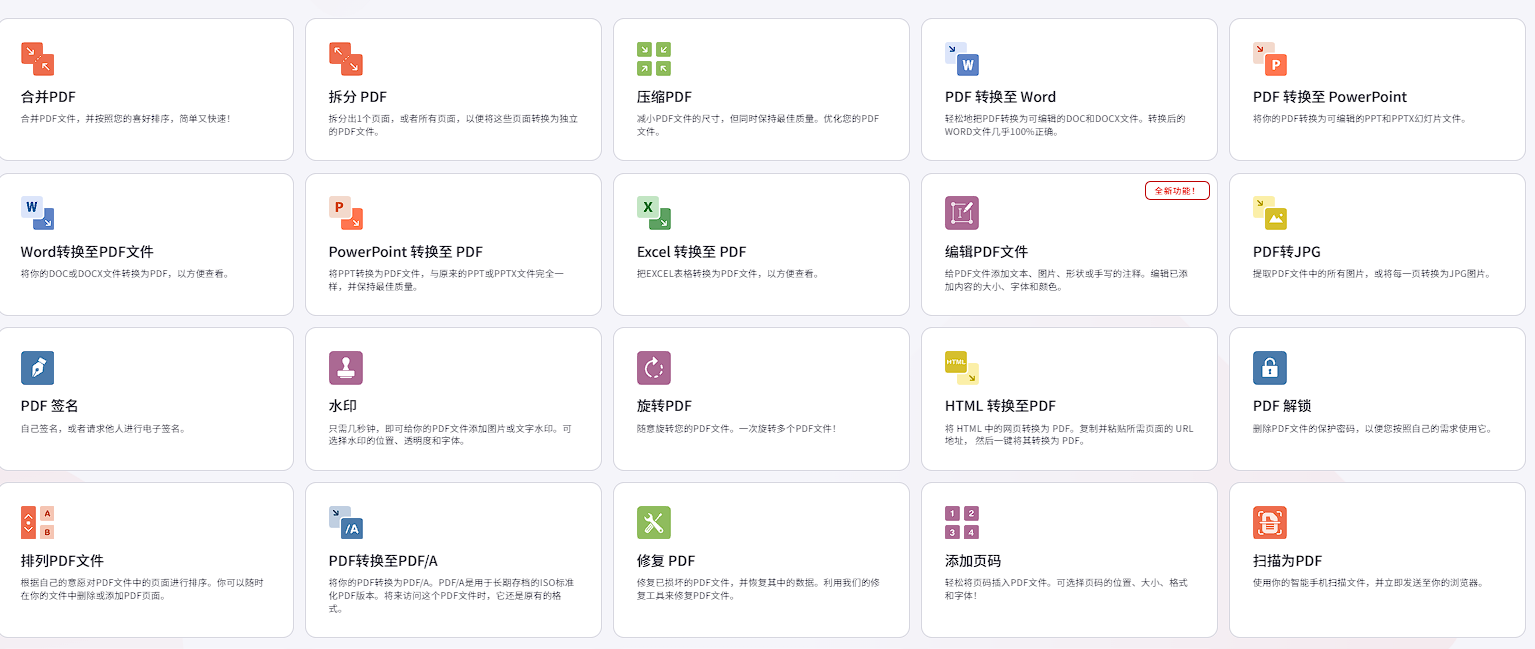This screenshot has width=1535, height=649.
Task: Click the 排列PDF文件 description text
Action: pyautogui.click(x=142, y=589)
